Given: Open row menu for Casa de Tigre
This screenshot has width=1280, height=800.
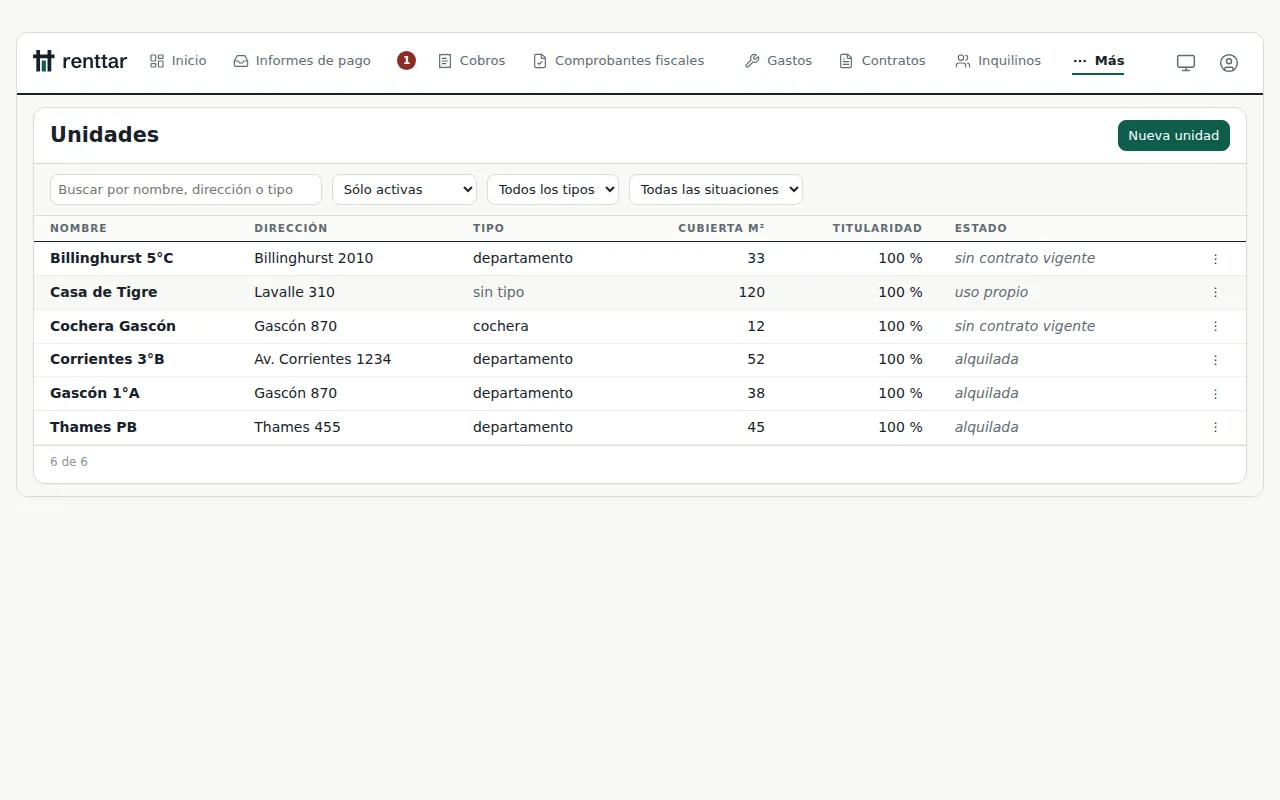Looking at the screenshot, I should coord(1215,293).
